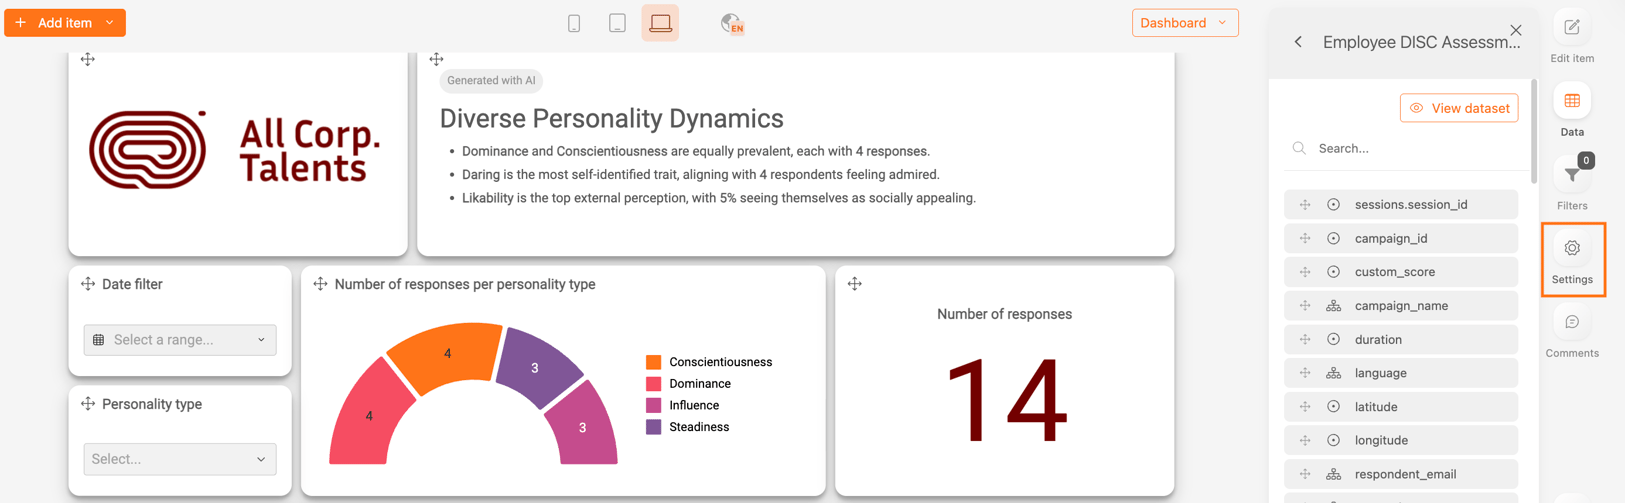This screenshot has height=503, width=1625.
Task: Click move handle of AI summary card
Action: click(436, 60)
